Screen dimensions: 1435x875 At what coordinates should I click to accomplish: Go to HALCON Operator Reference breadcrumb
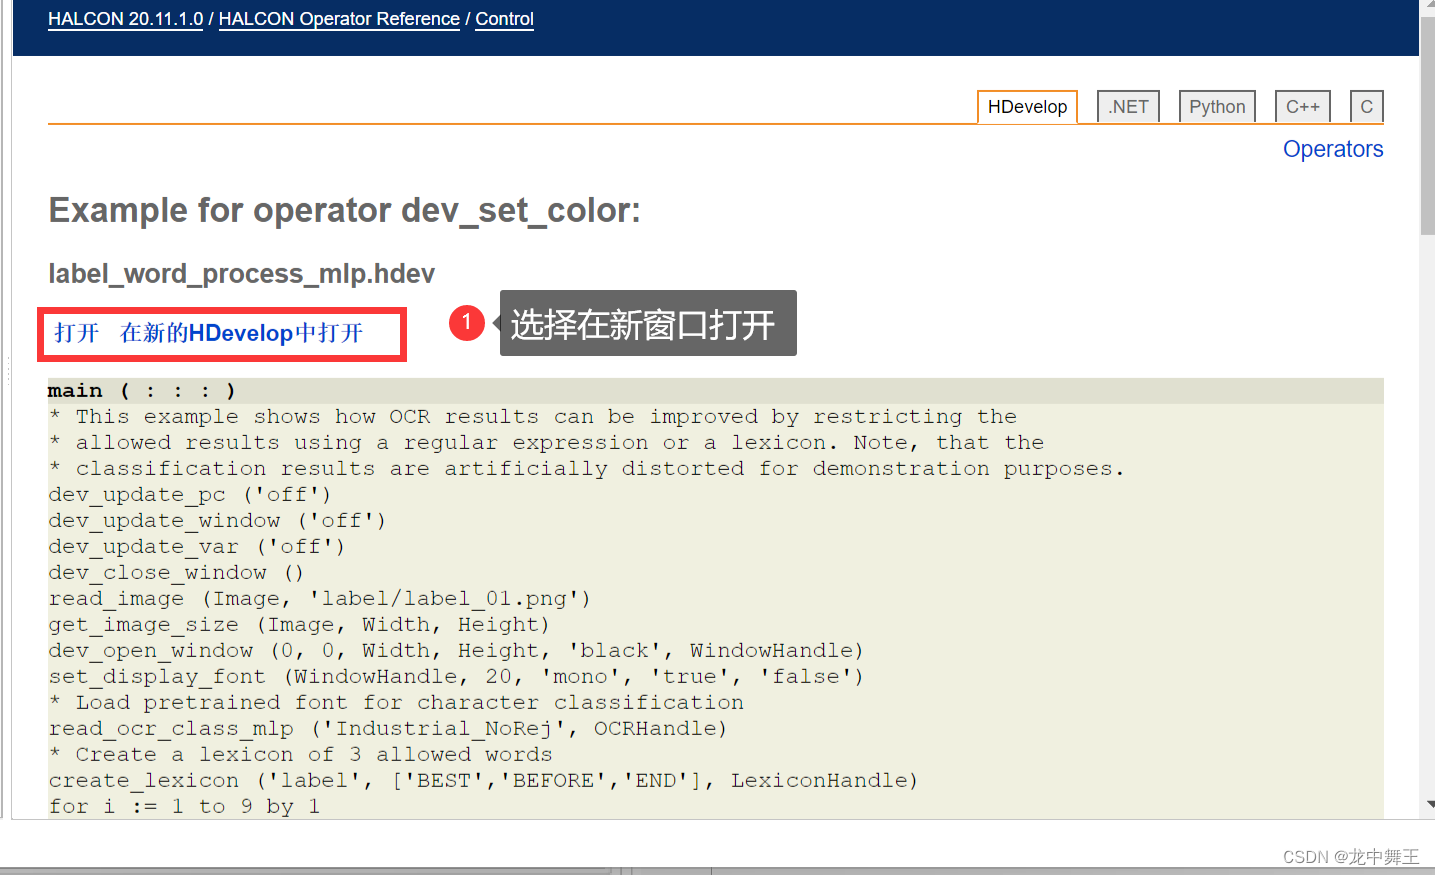tap(339, 19)
